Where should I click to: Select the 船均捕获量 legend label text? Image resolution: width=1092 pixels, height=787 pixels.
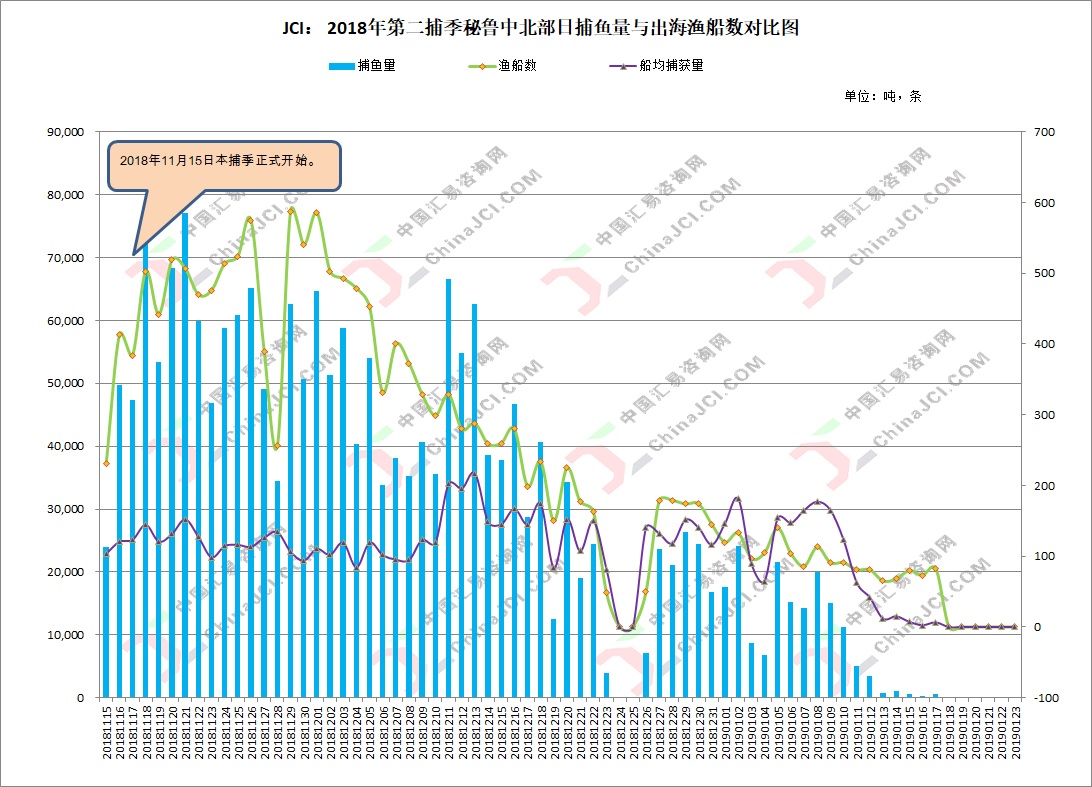pos(671,66)
